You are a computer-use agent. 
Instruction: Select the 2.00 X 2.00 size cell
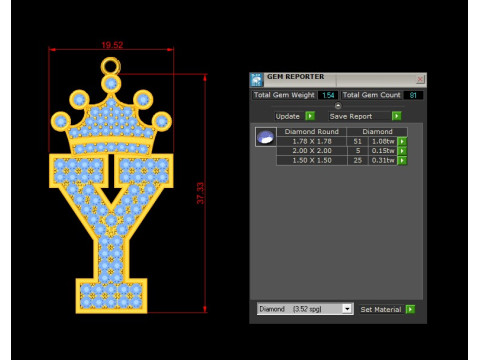pos(312,151)
